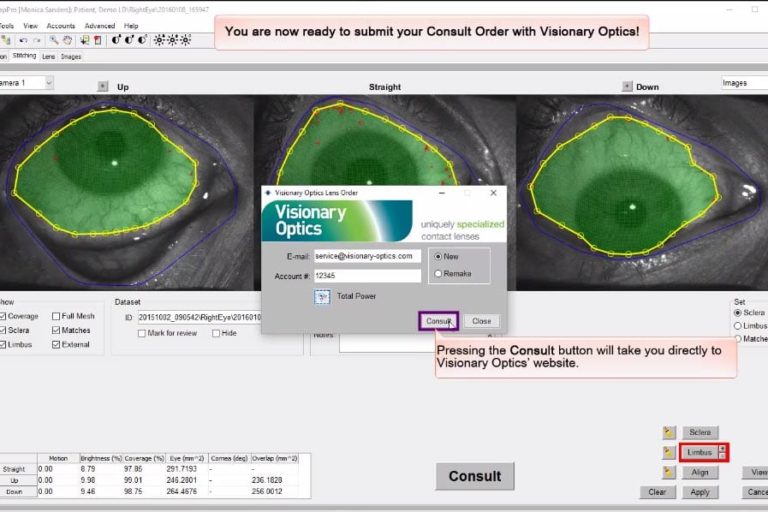Click the yellow icon beside Align button
Image resolution: width=768 pixels, height=512 pixels.
[x=669, y=472]
